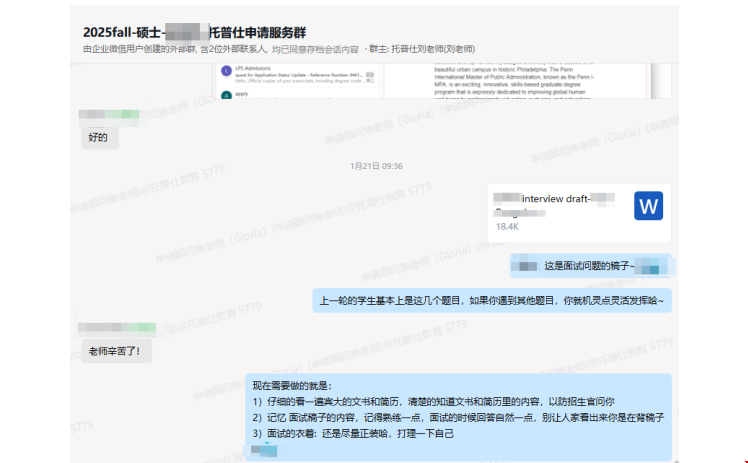Select the line 2）记忆 面试稿子的内容

[458, 418]
